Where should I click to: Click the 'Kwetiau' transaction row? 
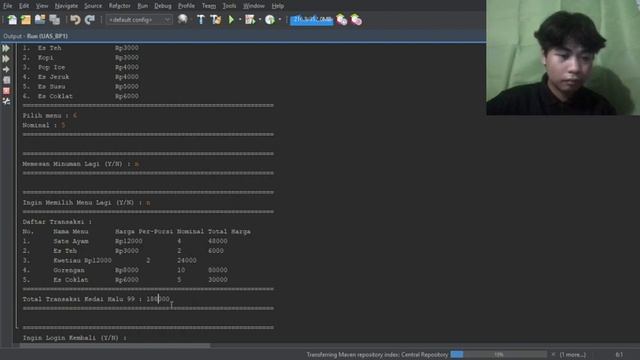[x=109, y=260]
